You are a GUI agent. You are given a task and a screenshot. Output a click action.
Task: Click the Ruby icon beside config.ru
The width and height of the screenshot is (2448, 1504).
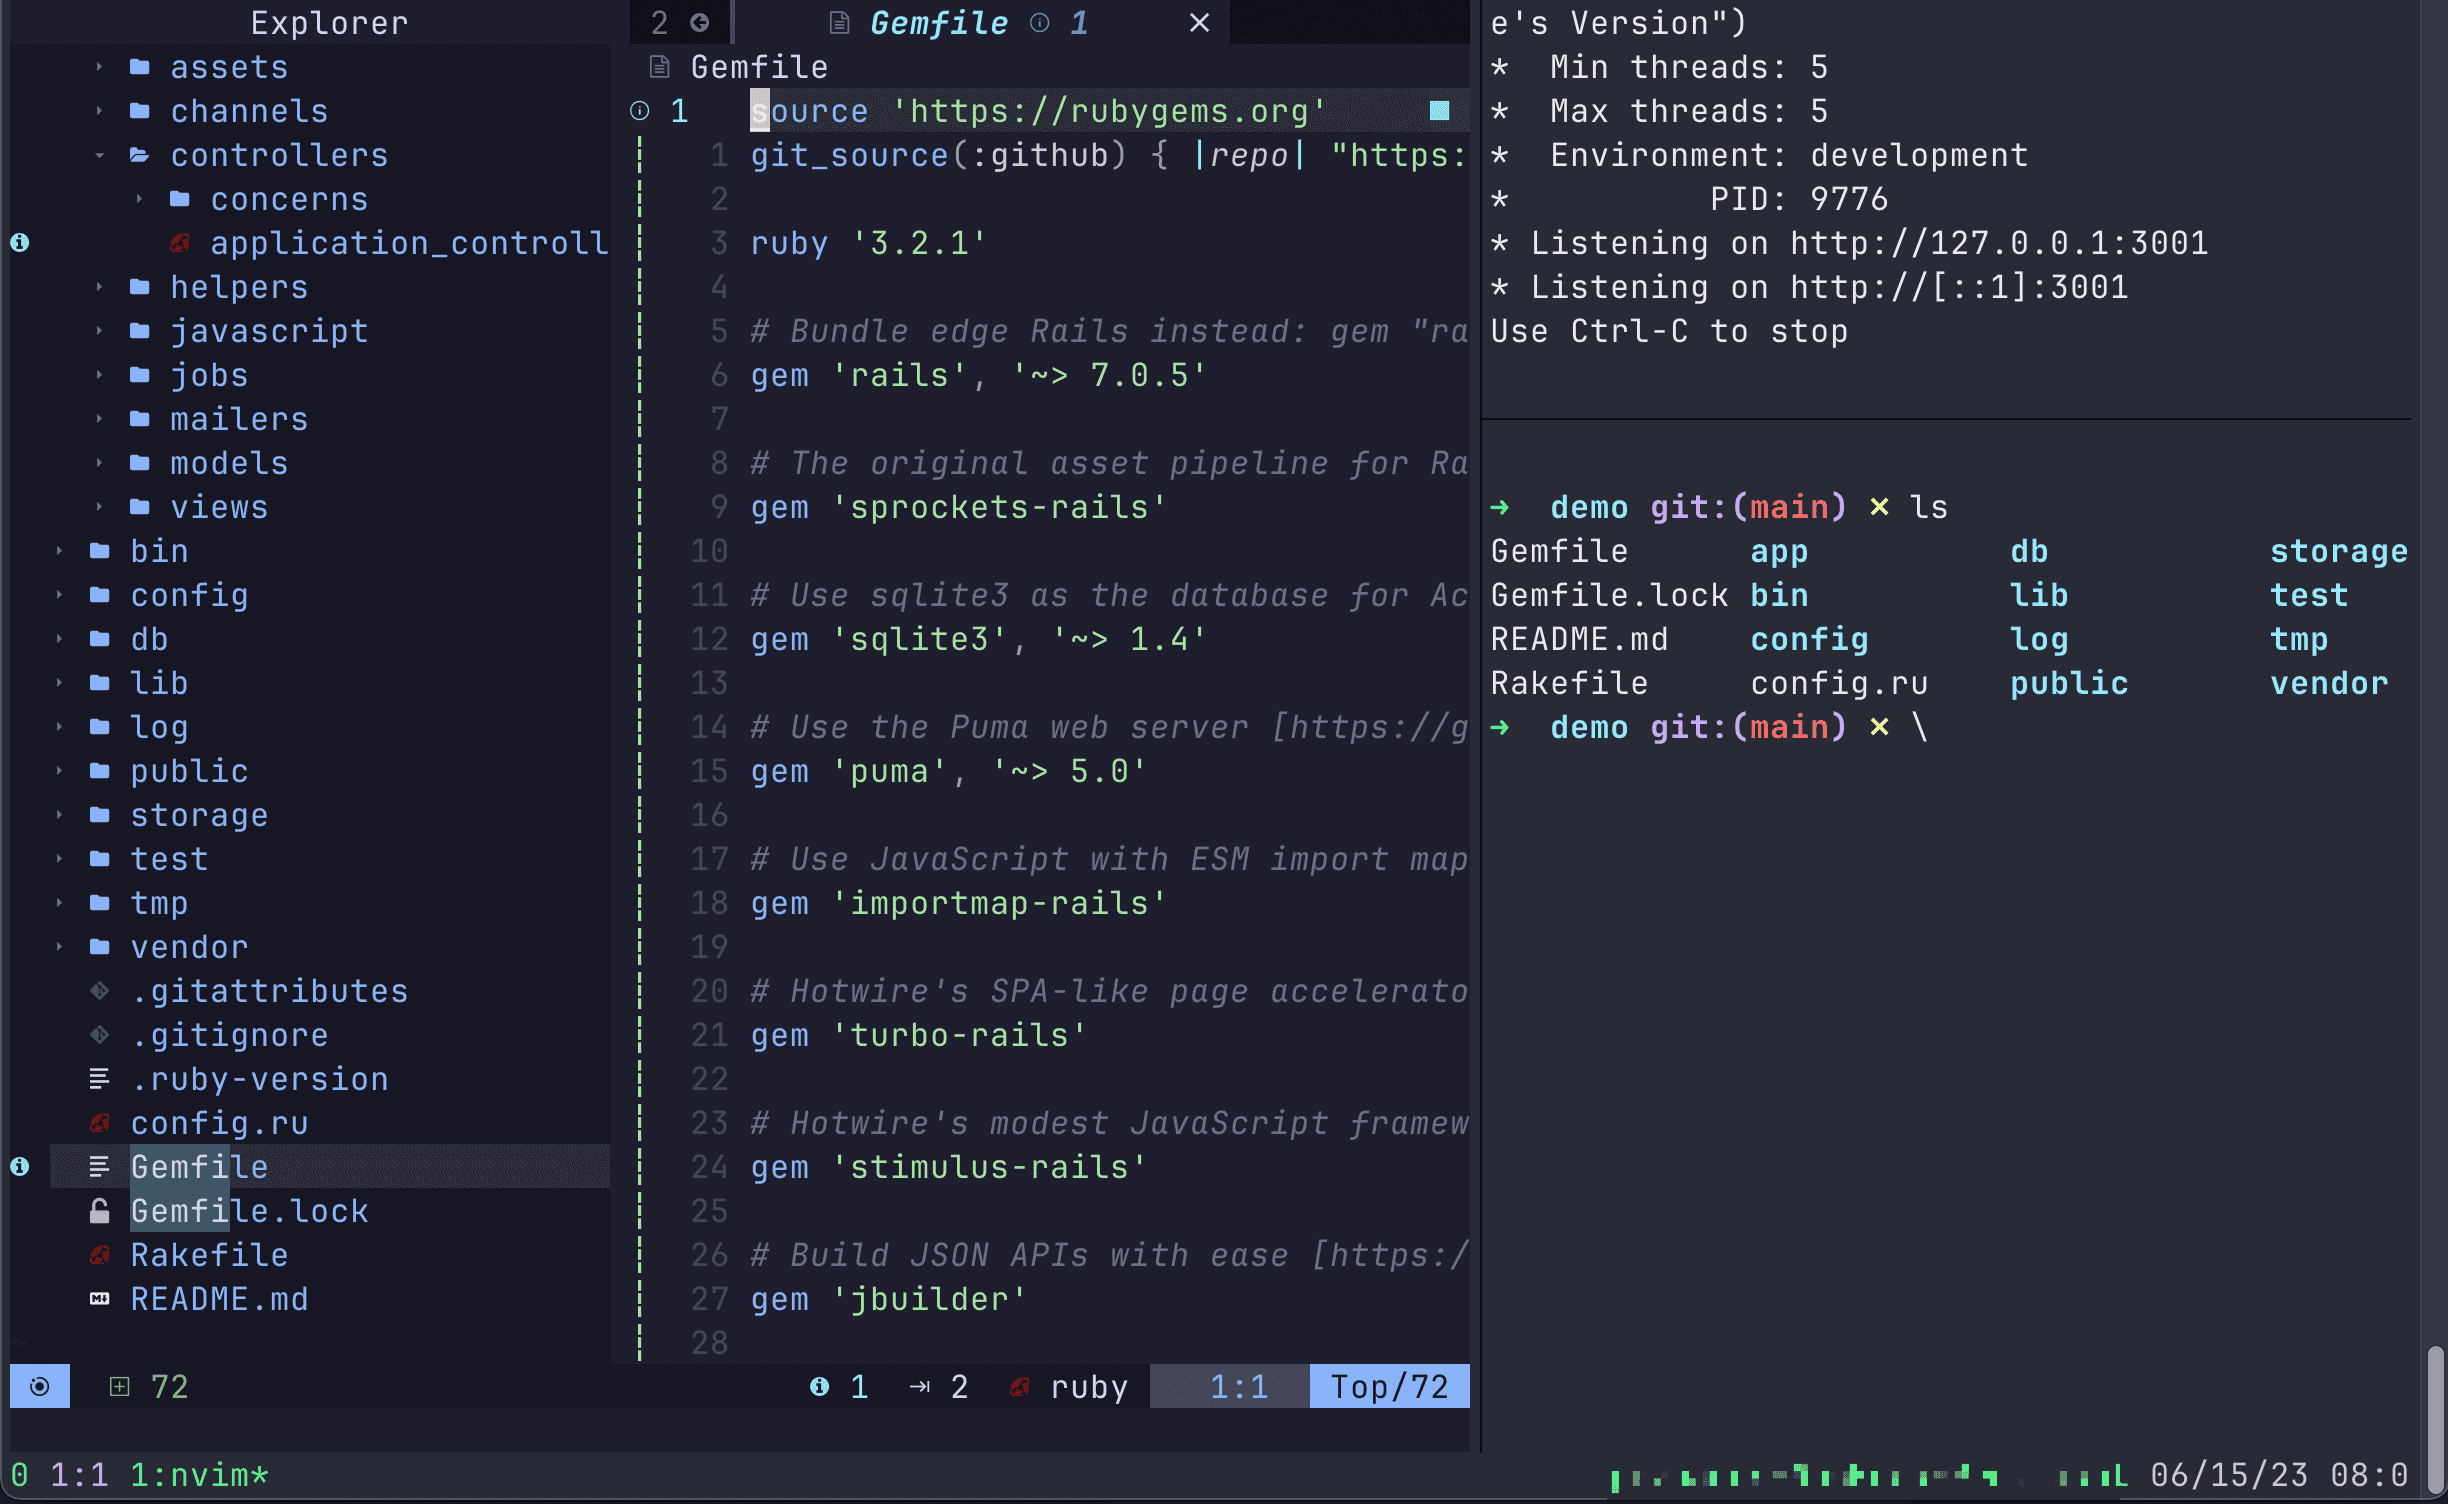tap(99, 1123)
